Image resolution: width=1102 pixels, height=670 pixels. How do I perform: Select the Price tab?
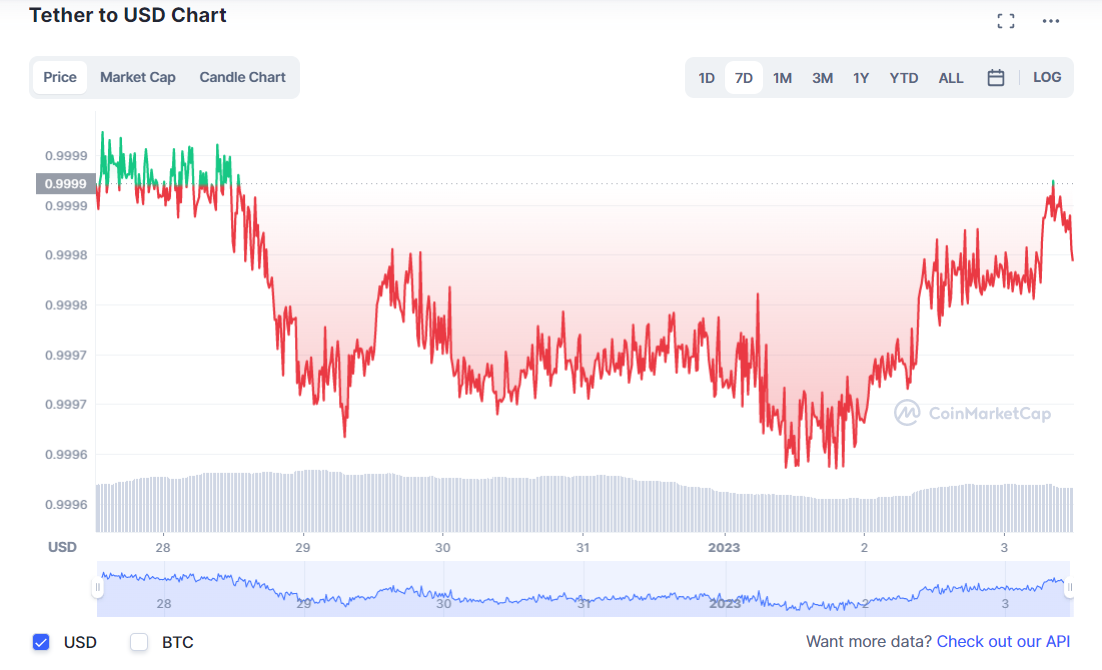tap(59, 76)
